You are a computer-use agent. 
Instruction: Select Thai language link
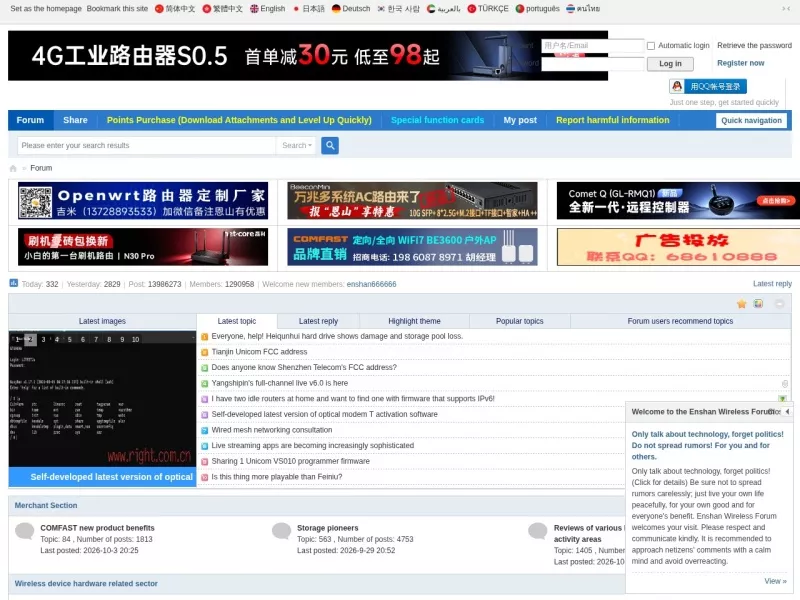tap(583, 9)
